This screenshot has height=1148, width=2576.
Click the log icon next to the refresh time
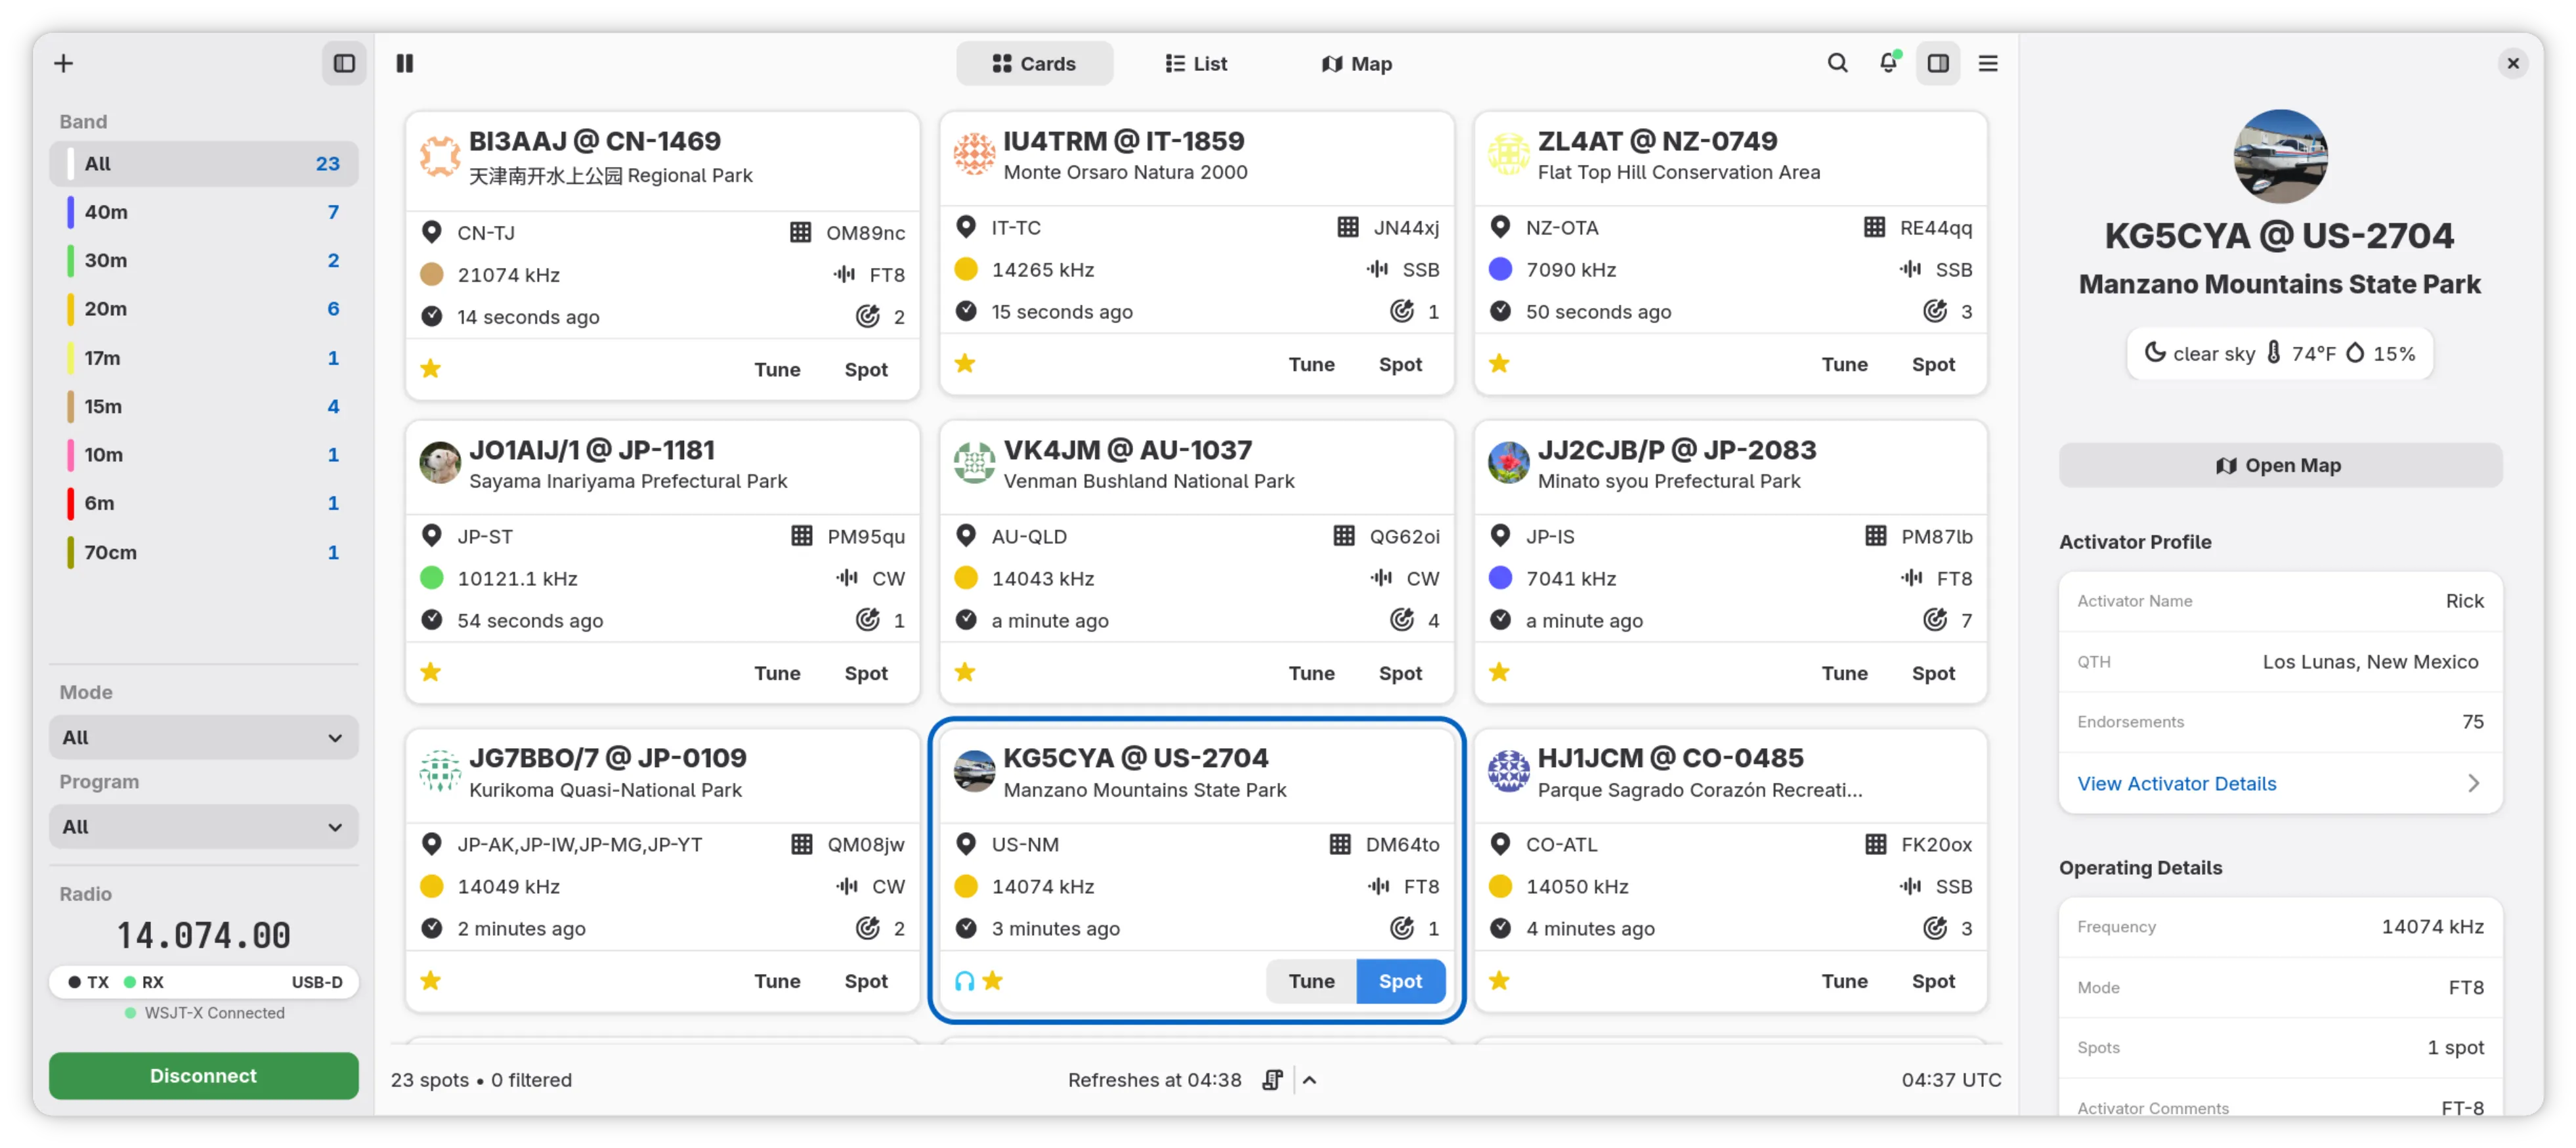[1272, 1080]
